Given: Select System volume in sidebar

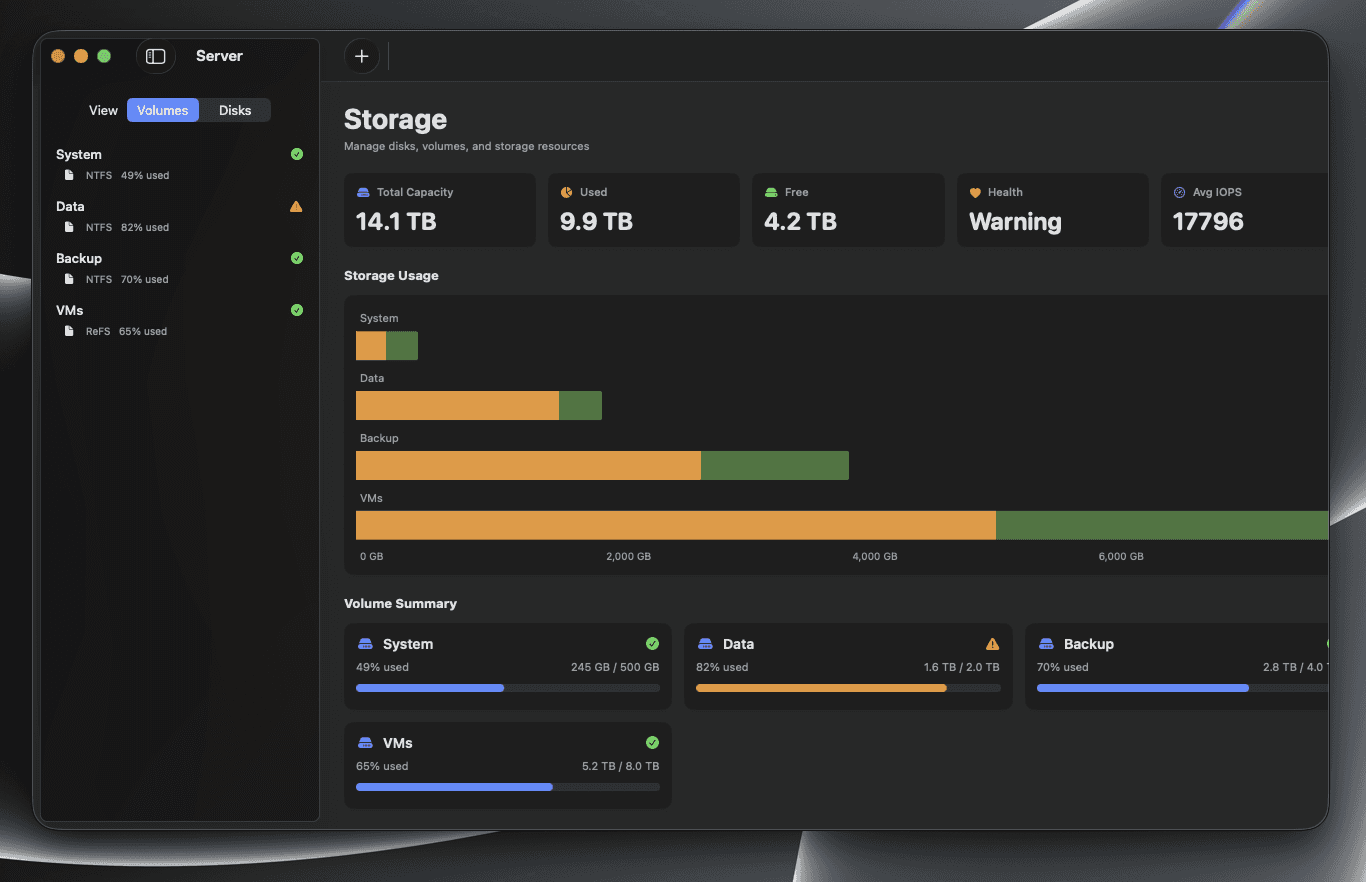Looking at the screenshot, I should (x=180, y=164).
